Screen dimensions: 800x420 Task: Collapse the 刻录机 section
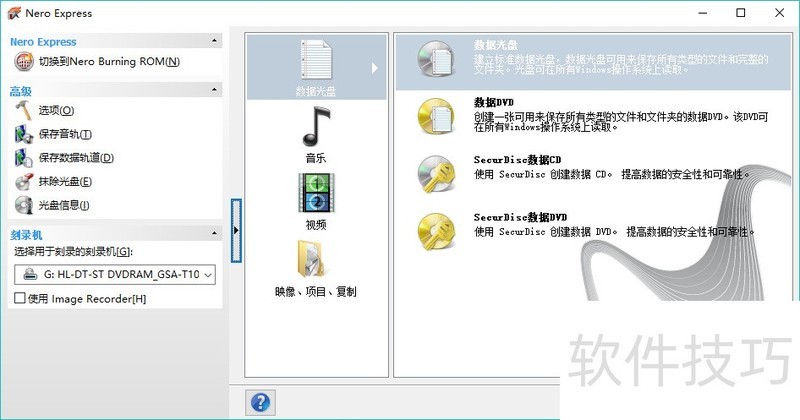(214, 233)
